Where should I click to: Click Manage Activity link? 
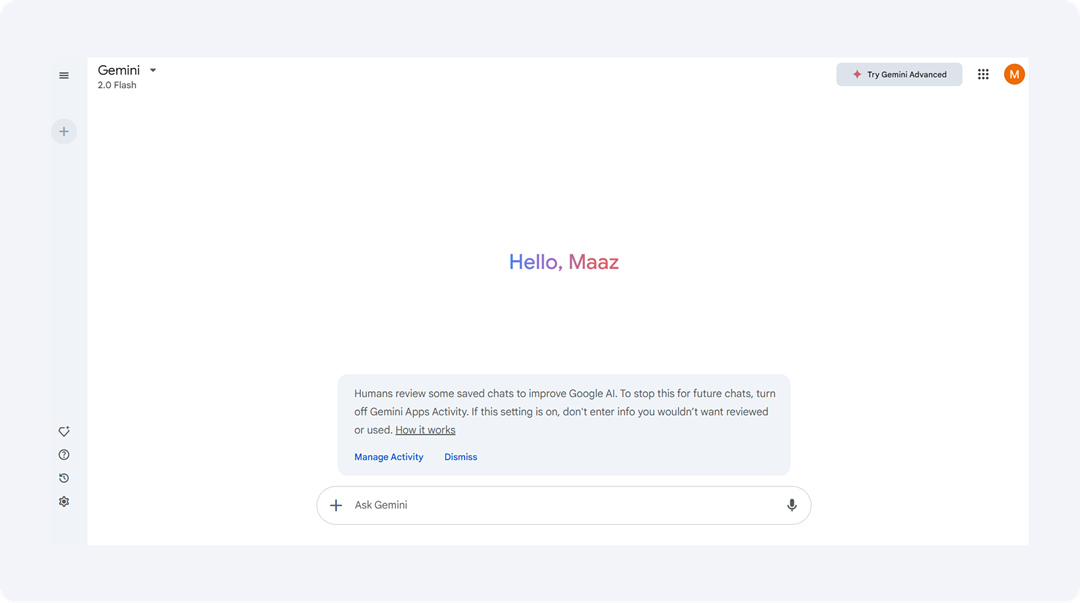click(388, 457)
